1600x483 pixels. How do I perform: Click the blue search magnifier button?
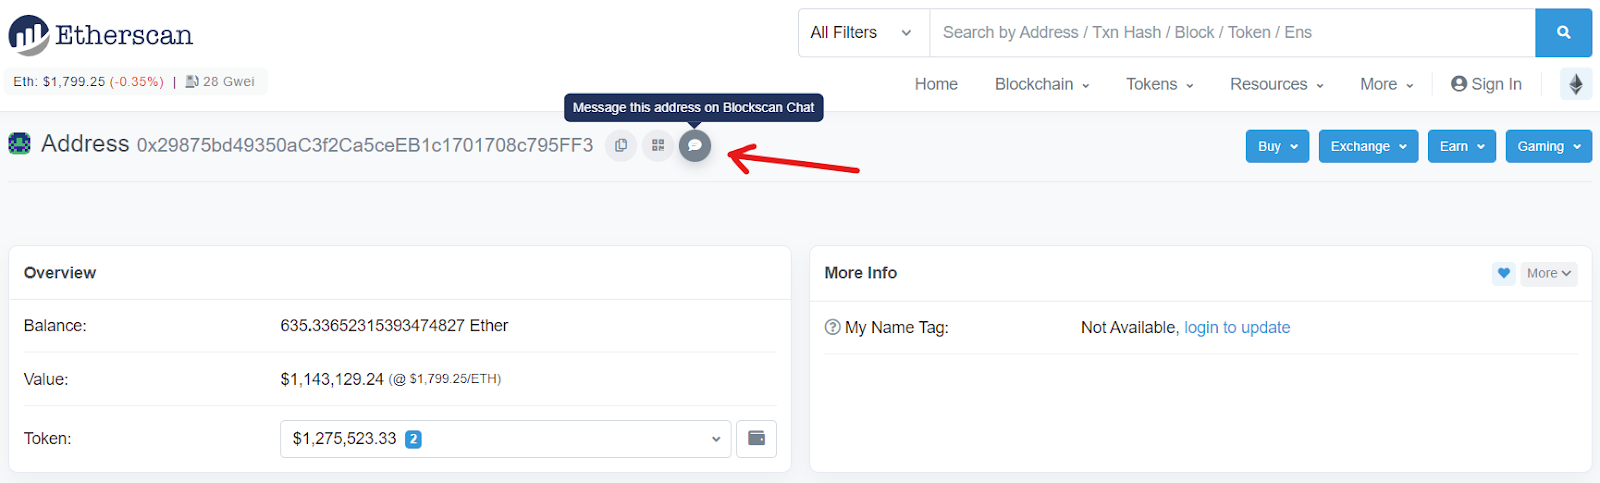[1563, 33]
